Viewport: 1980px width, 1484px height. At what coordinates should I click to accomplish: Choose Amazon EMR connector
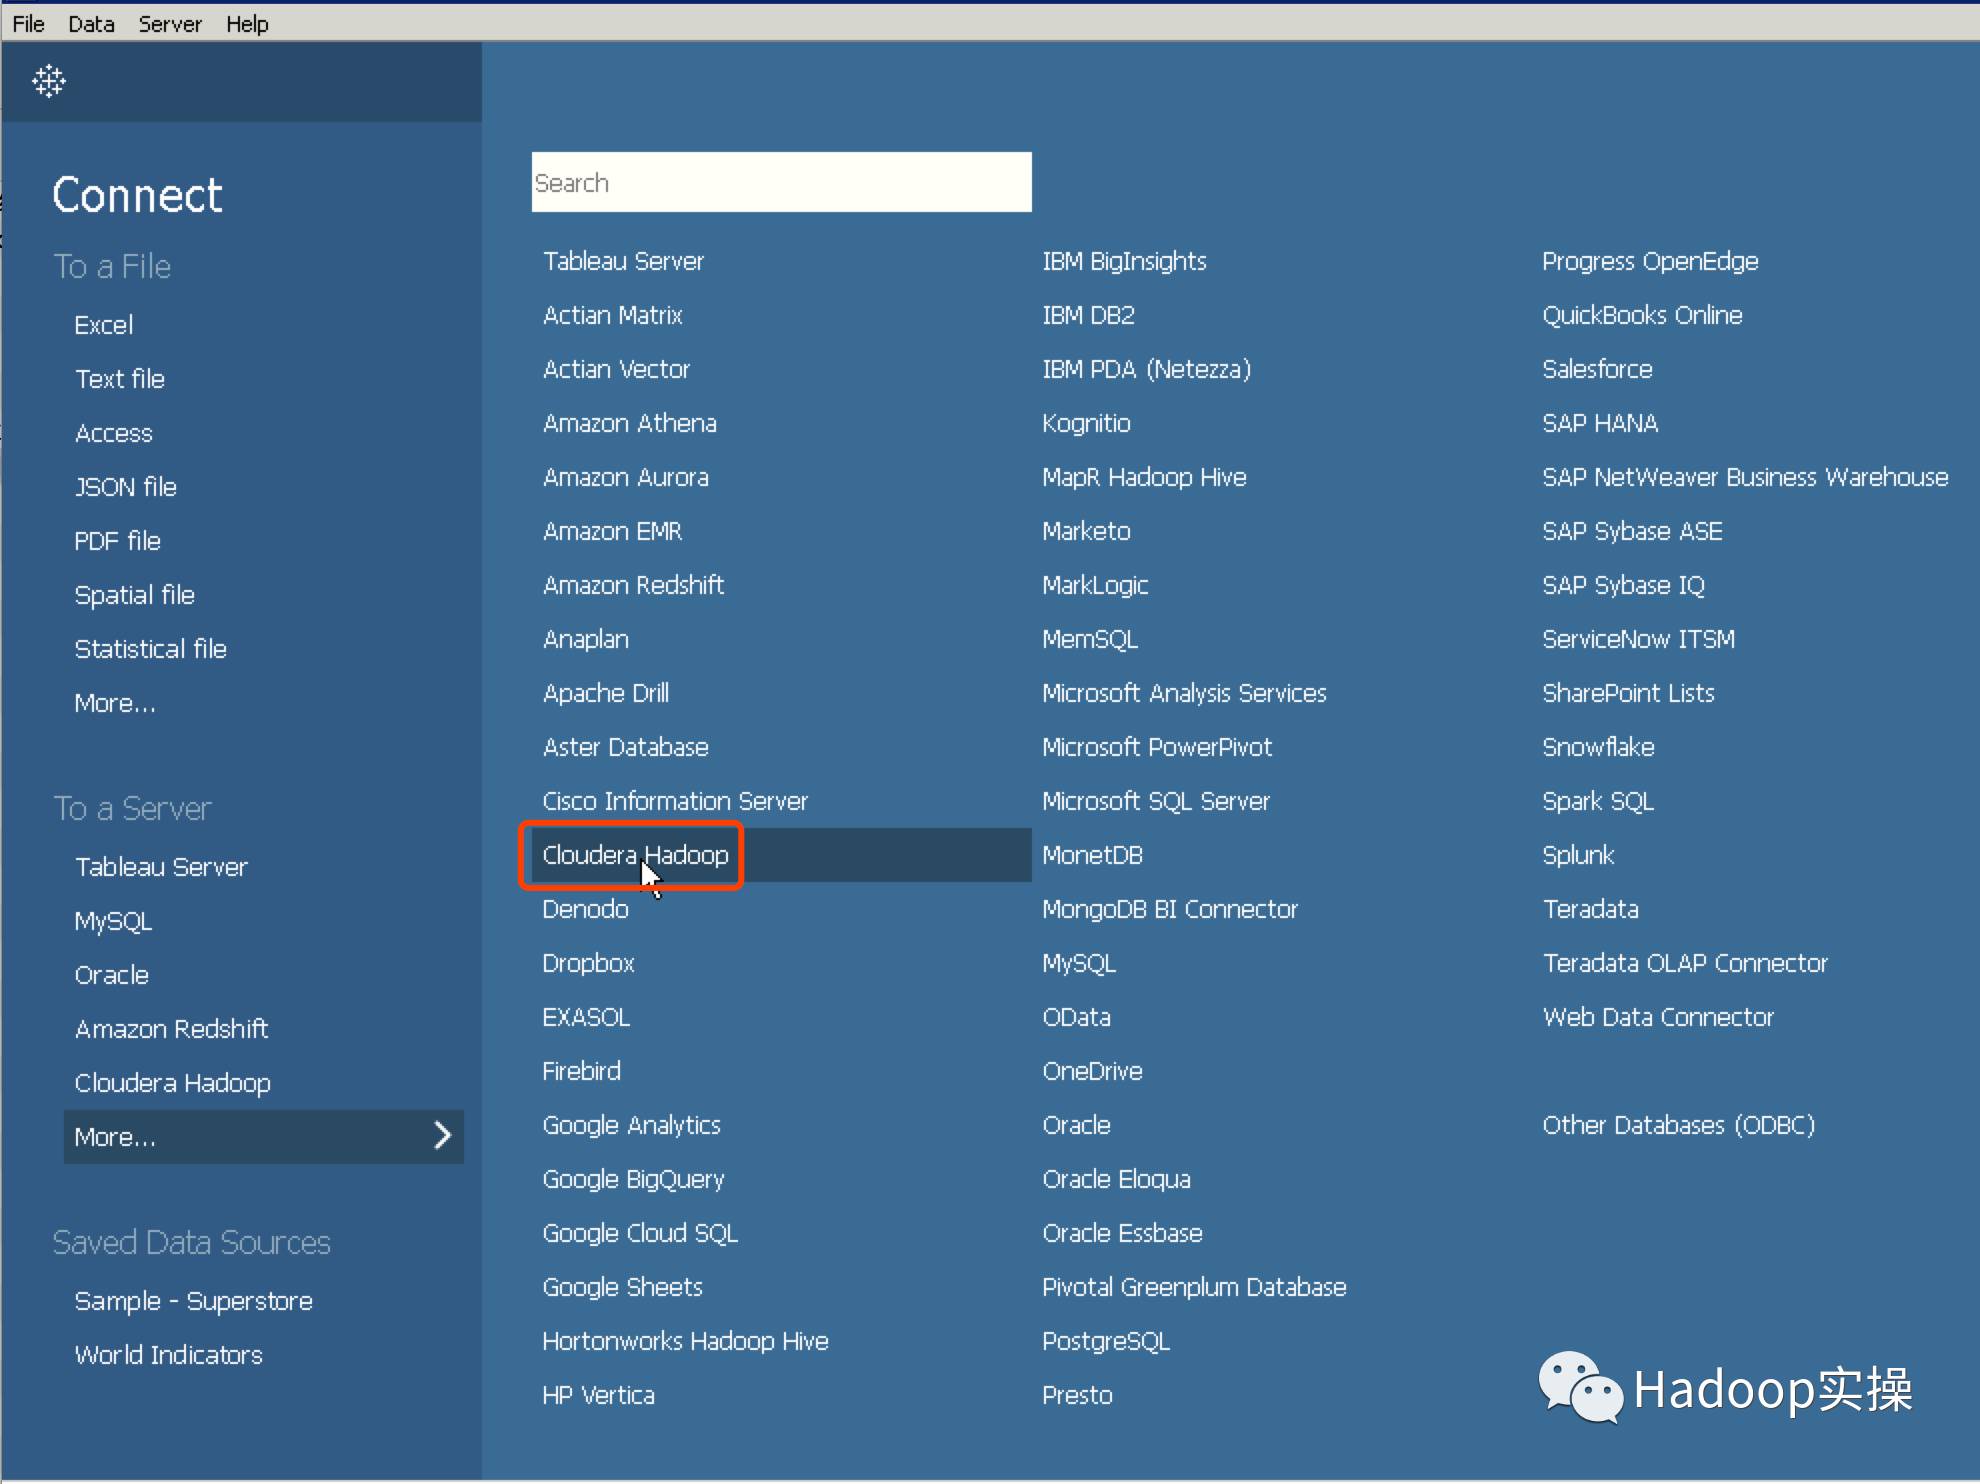(x=612, y=531)
